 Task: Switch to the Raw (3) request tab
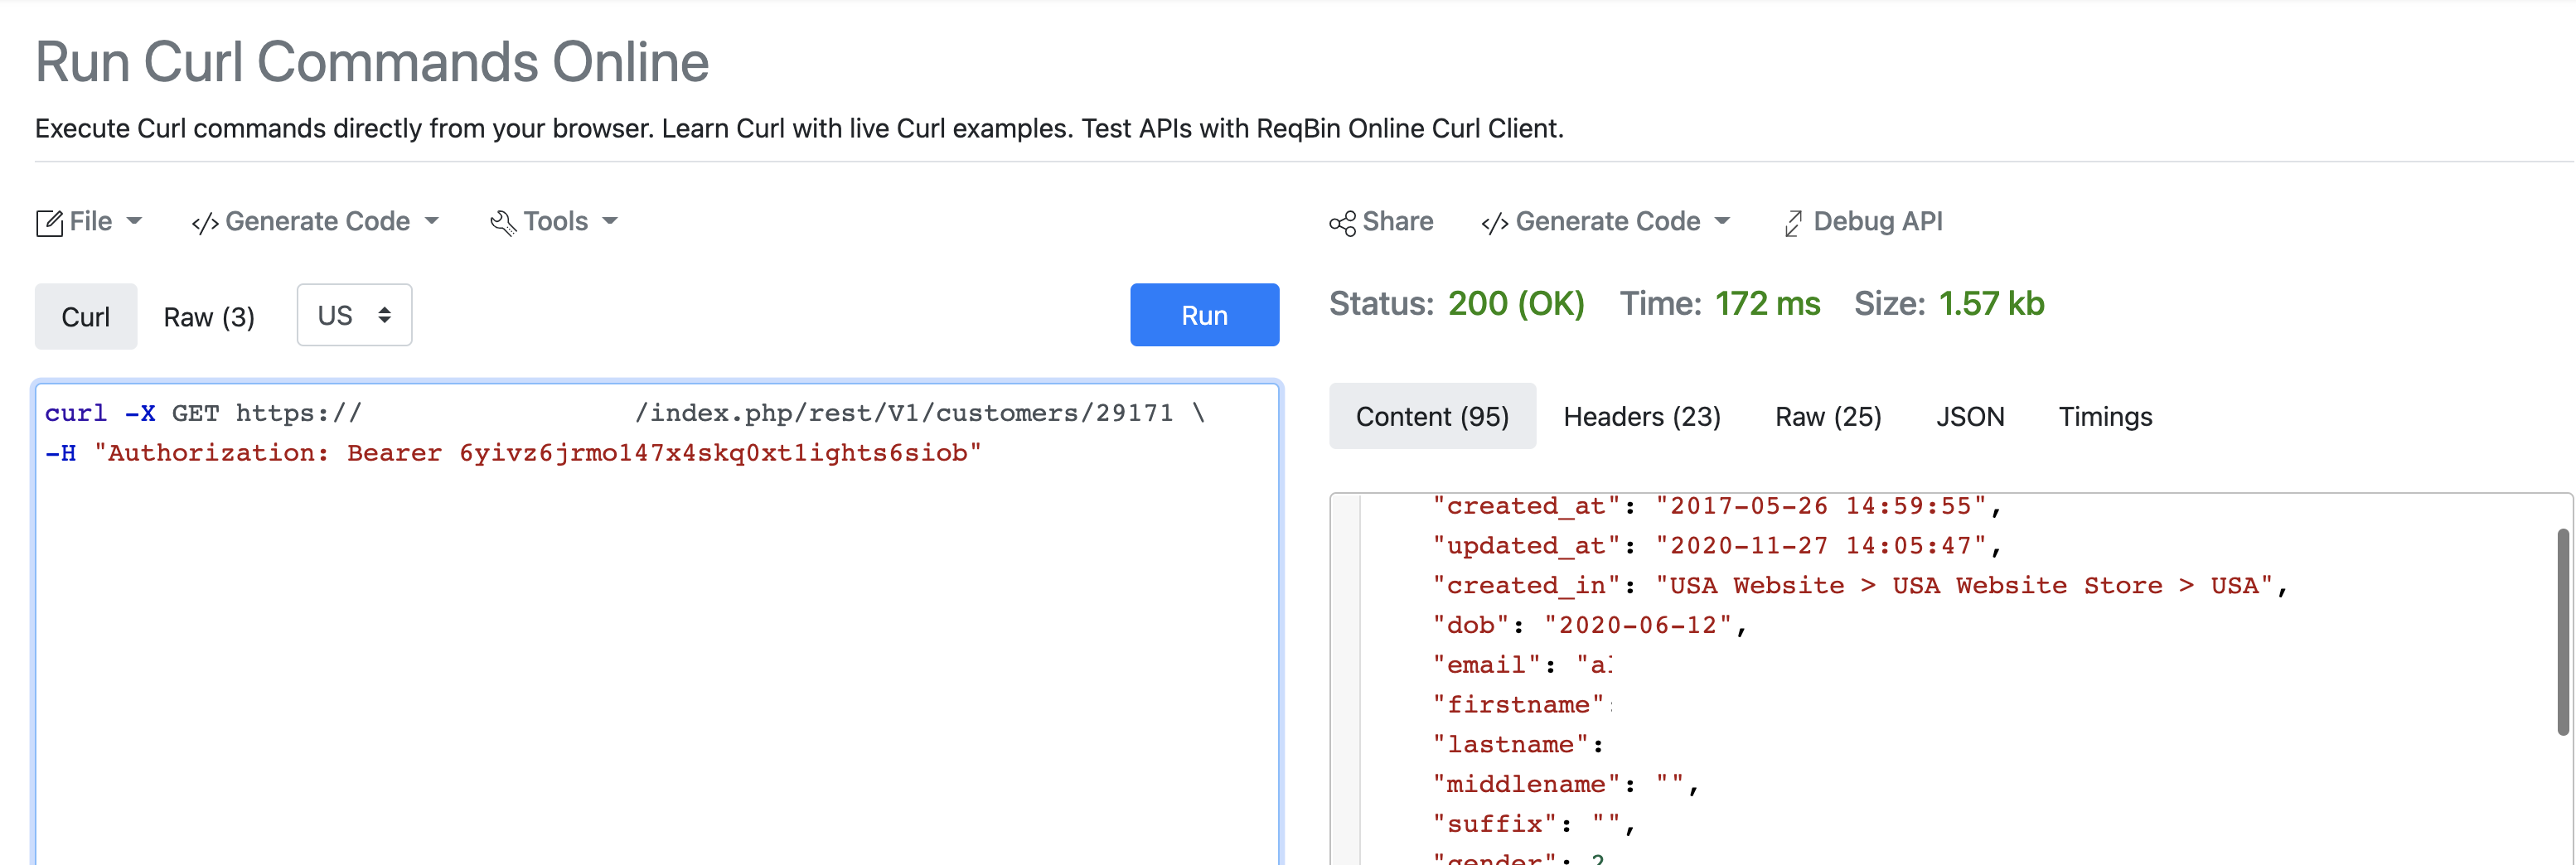[x=209, y=317]
